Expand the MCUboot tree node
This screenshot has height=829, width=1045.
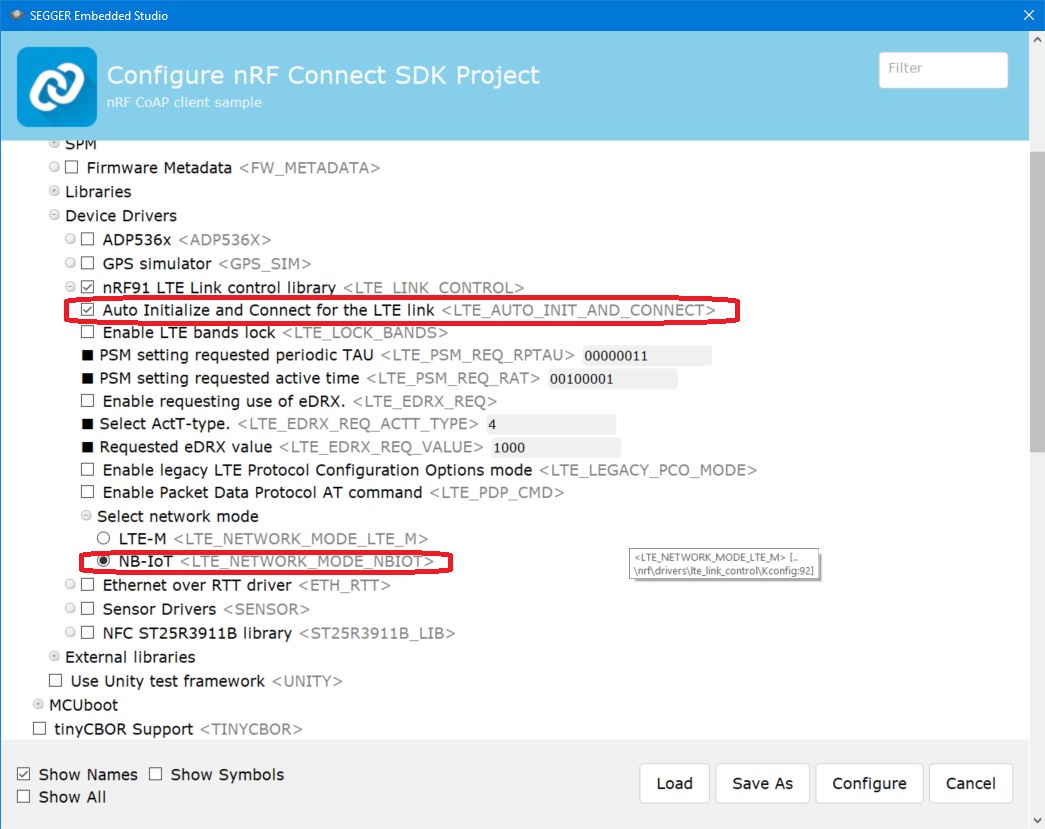pyautogui.click(x=38, y=706)
